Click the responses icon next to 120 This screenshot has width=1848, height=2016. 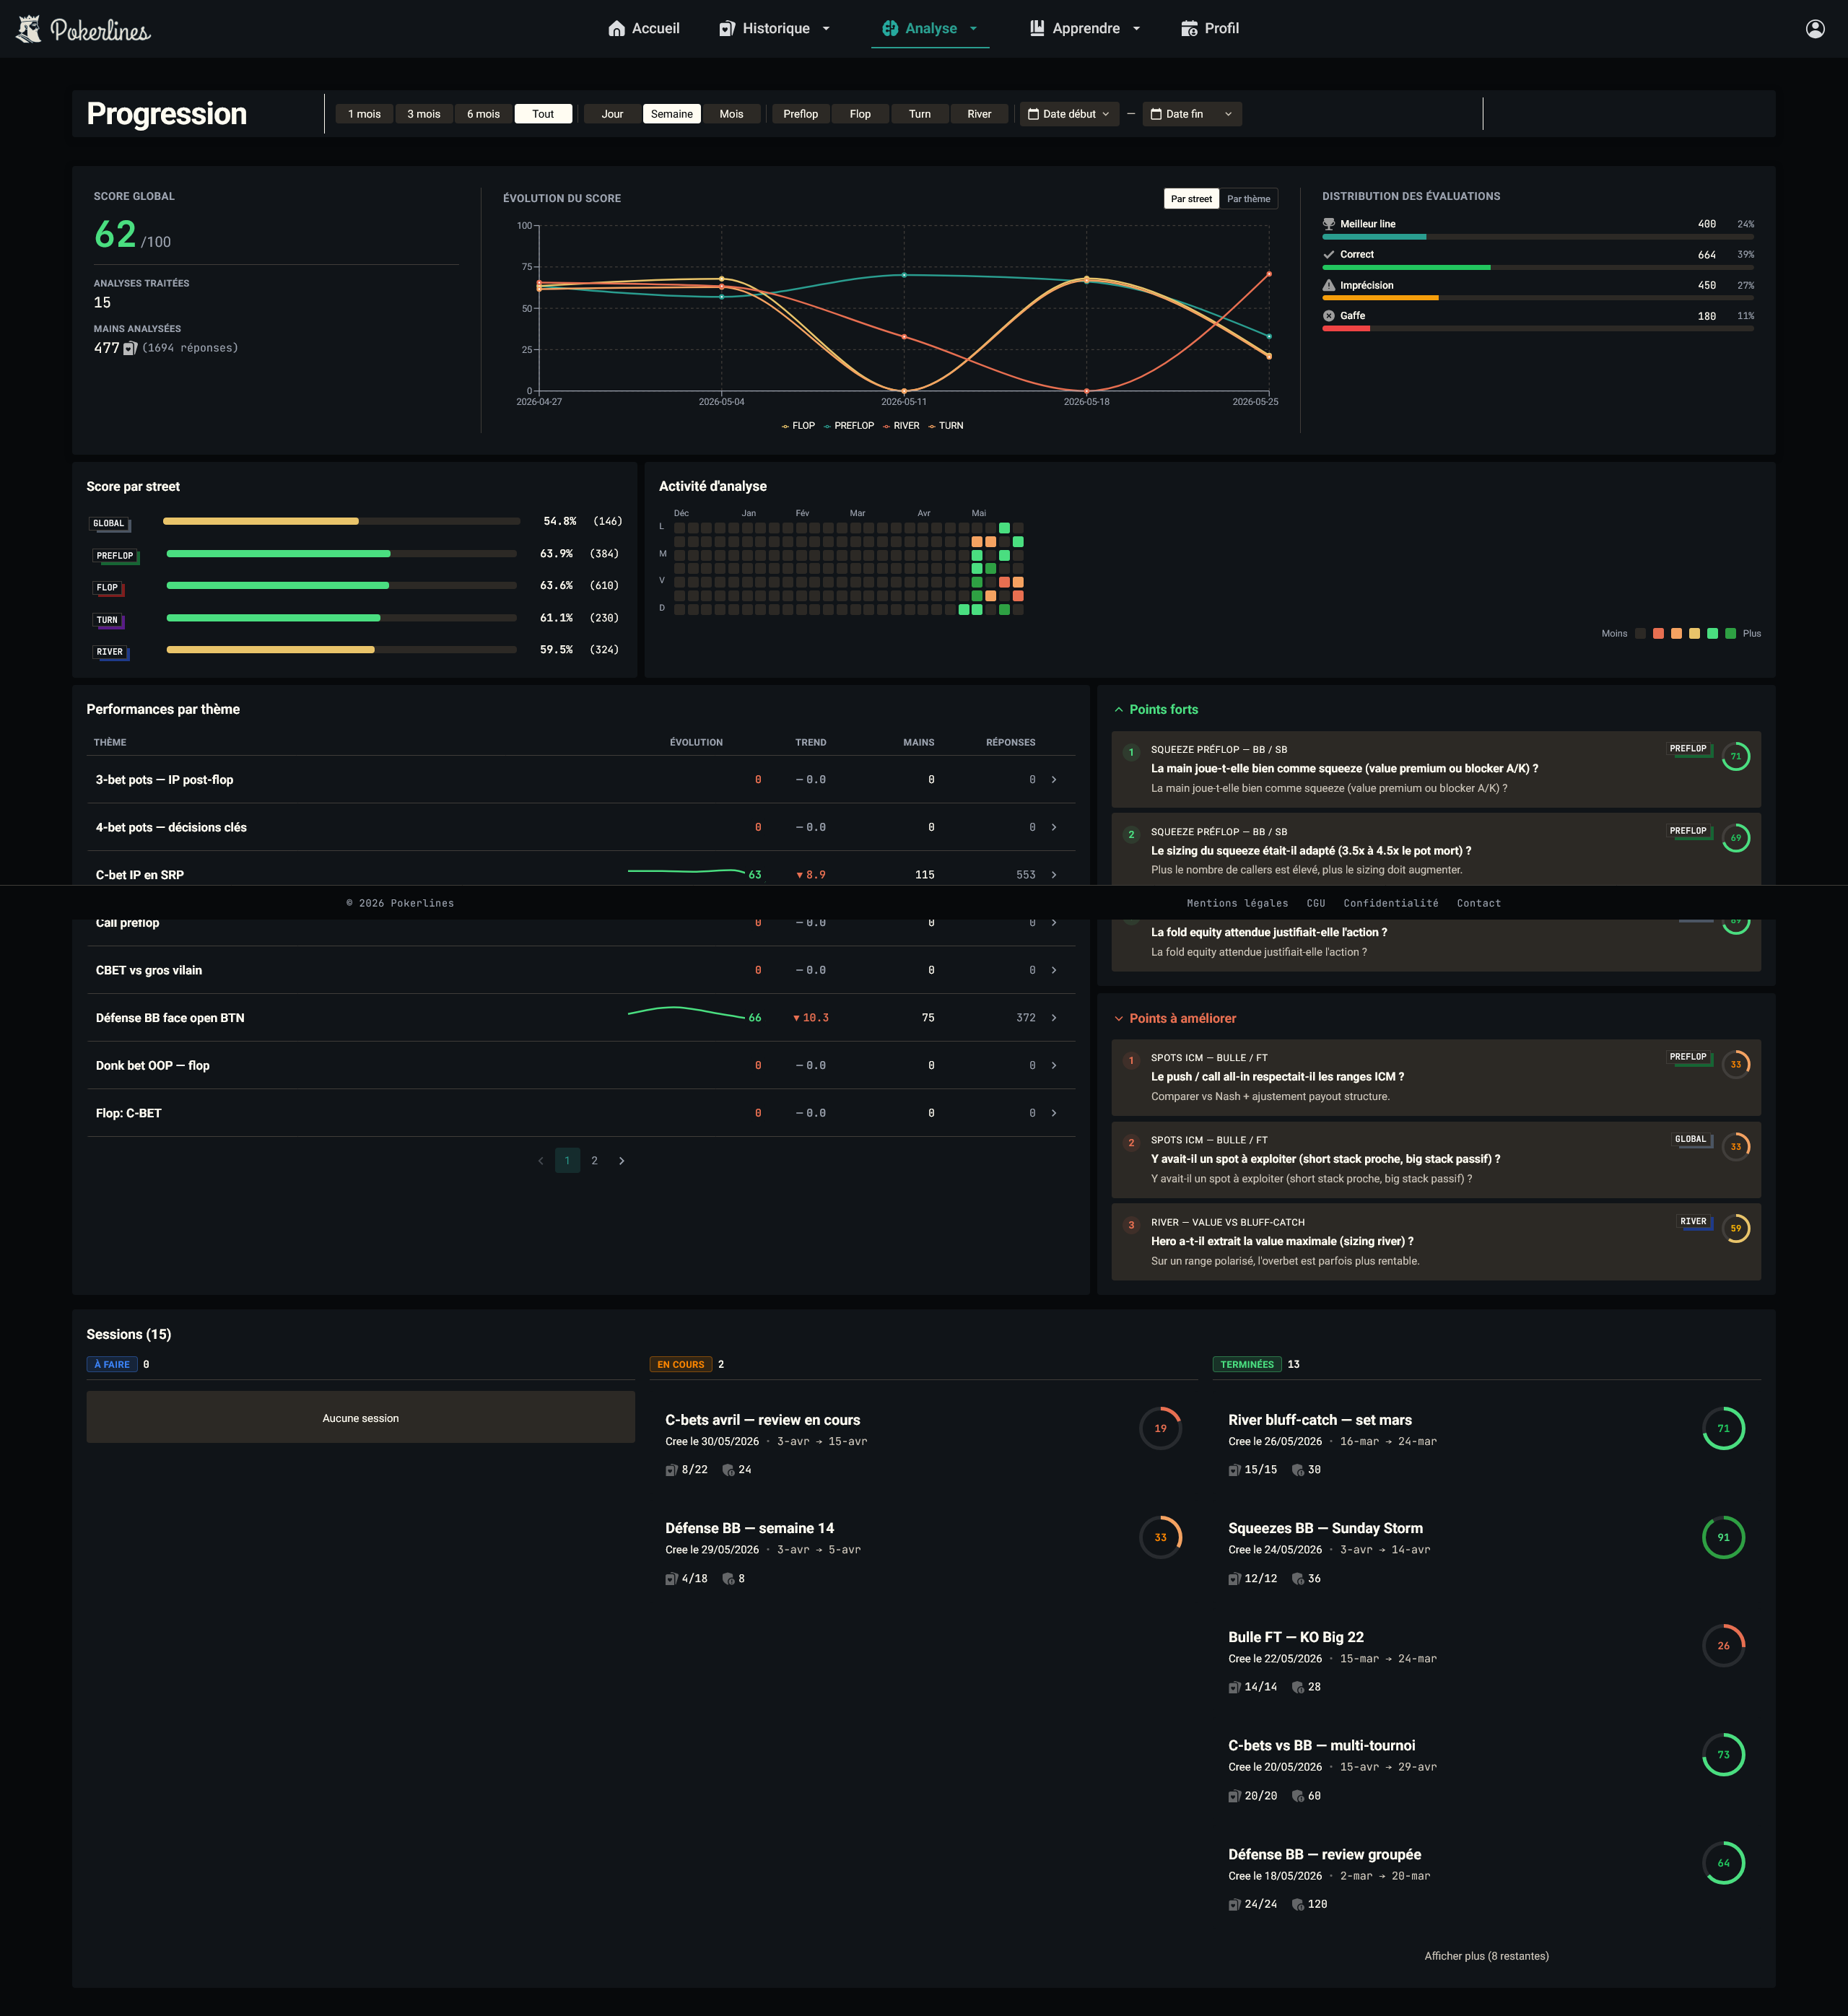pos(1298,1904)
